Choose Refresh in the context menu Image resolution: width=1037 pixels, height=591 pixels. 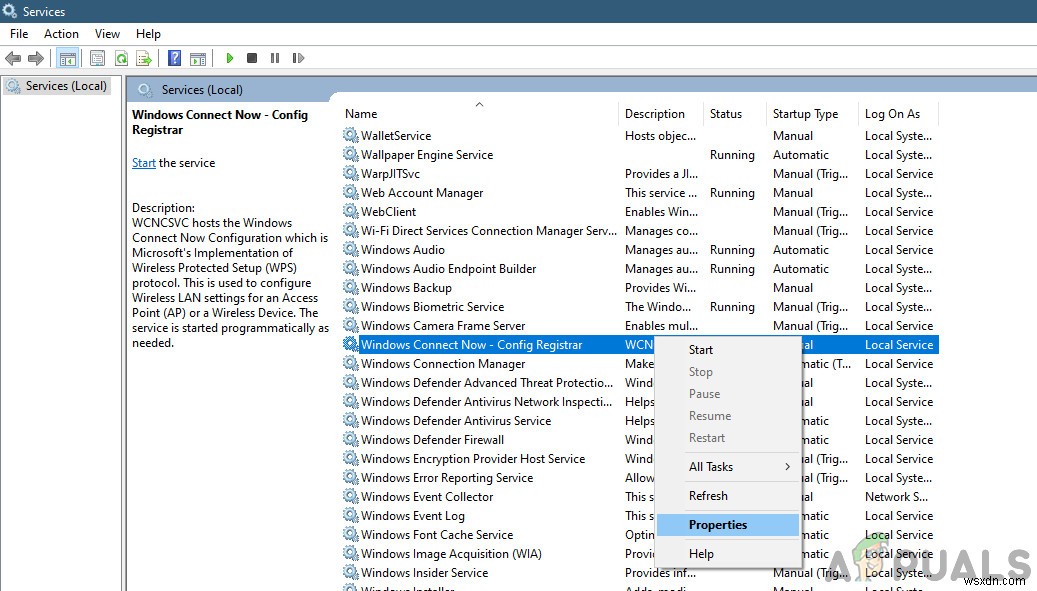tap(708, 496)
